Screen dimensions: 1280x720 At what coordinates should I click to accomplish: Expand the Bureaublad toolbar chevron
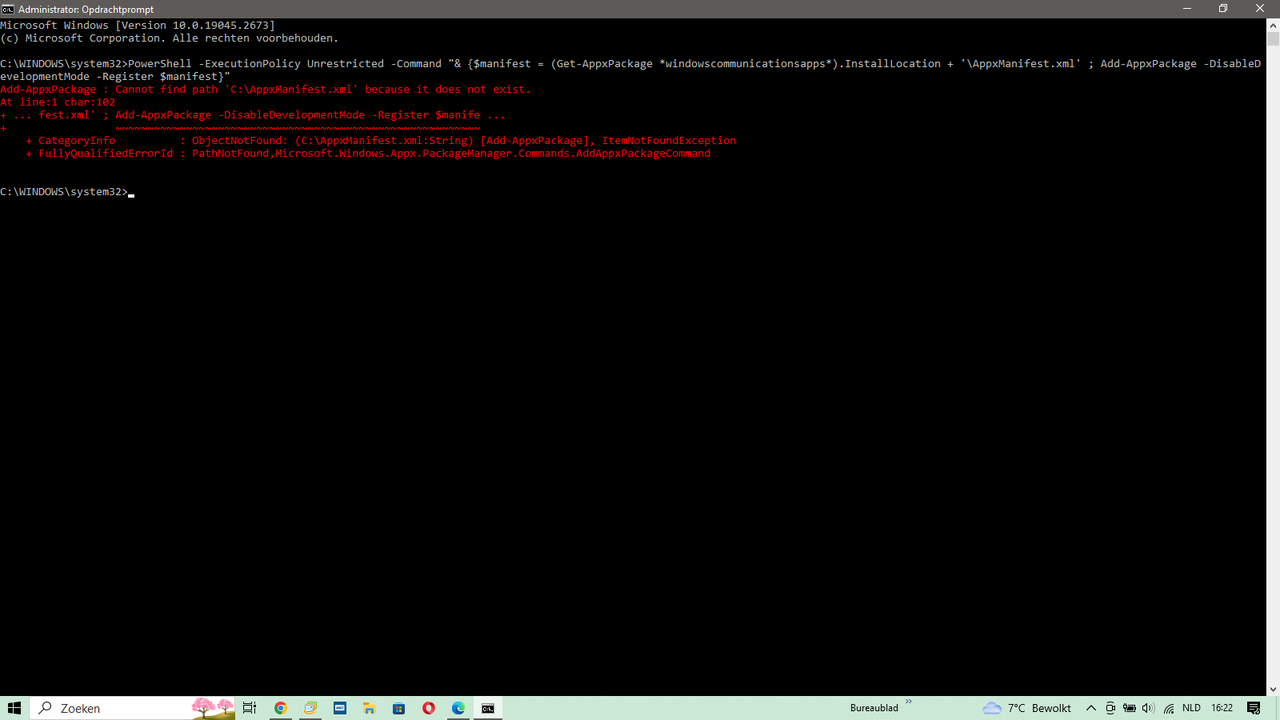(909, 703)
